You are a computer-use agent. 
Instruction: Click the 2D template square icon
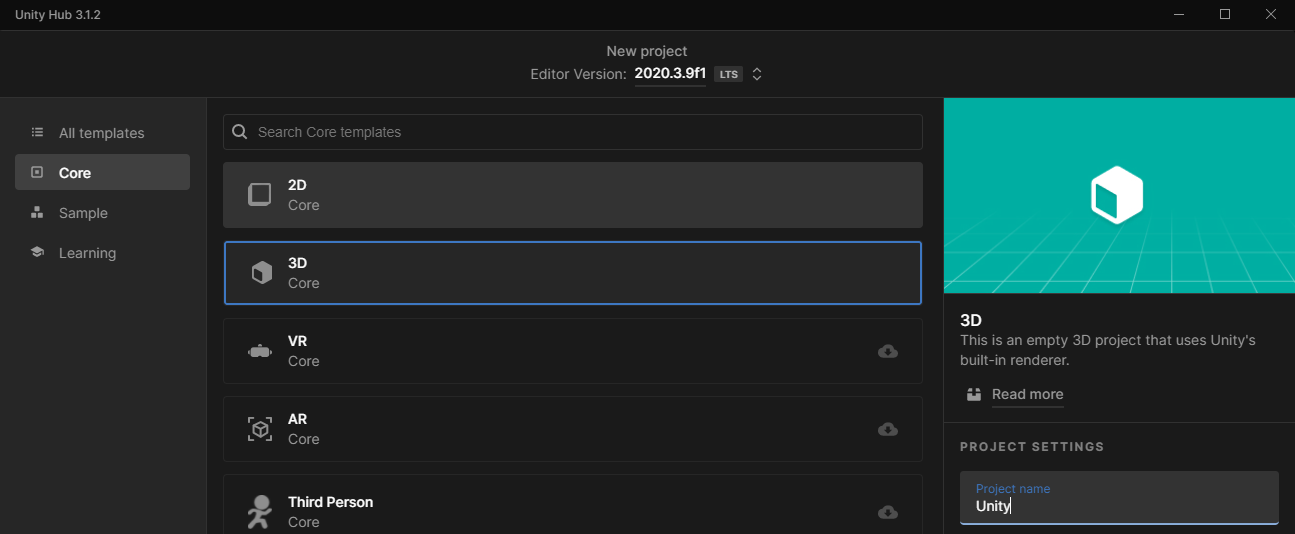260,194
